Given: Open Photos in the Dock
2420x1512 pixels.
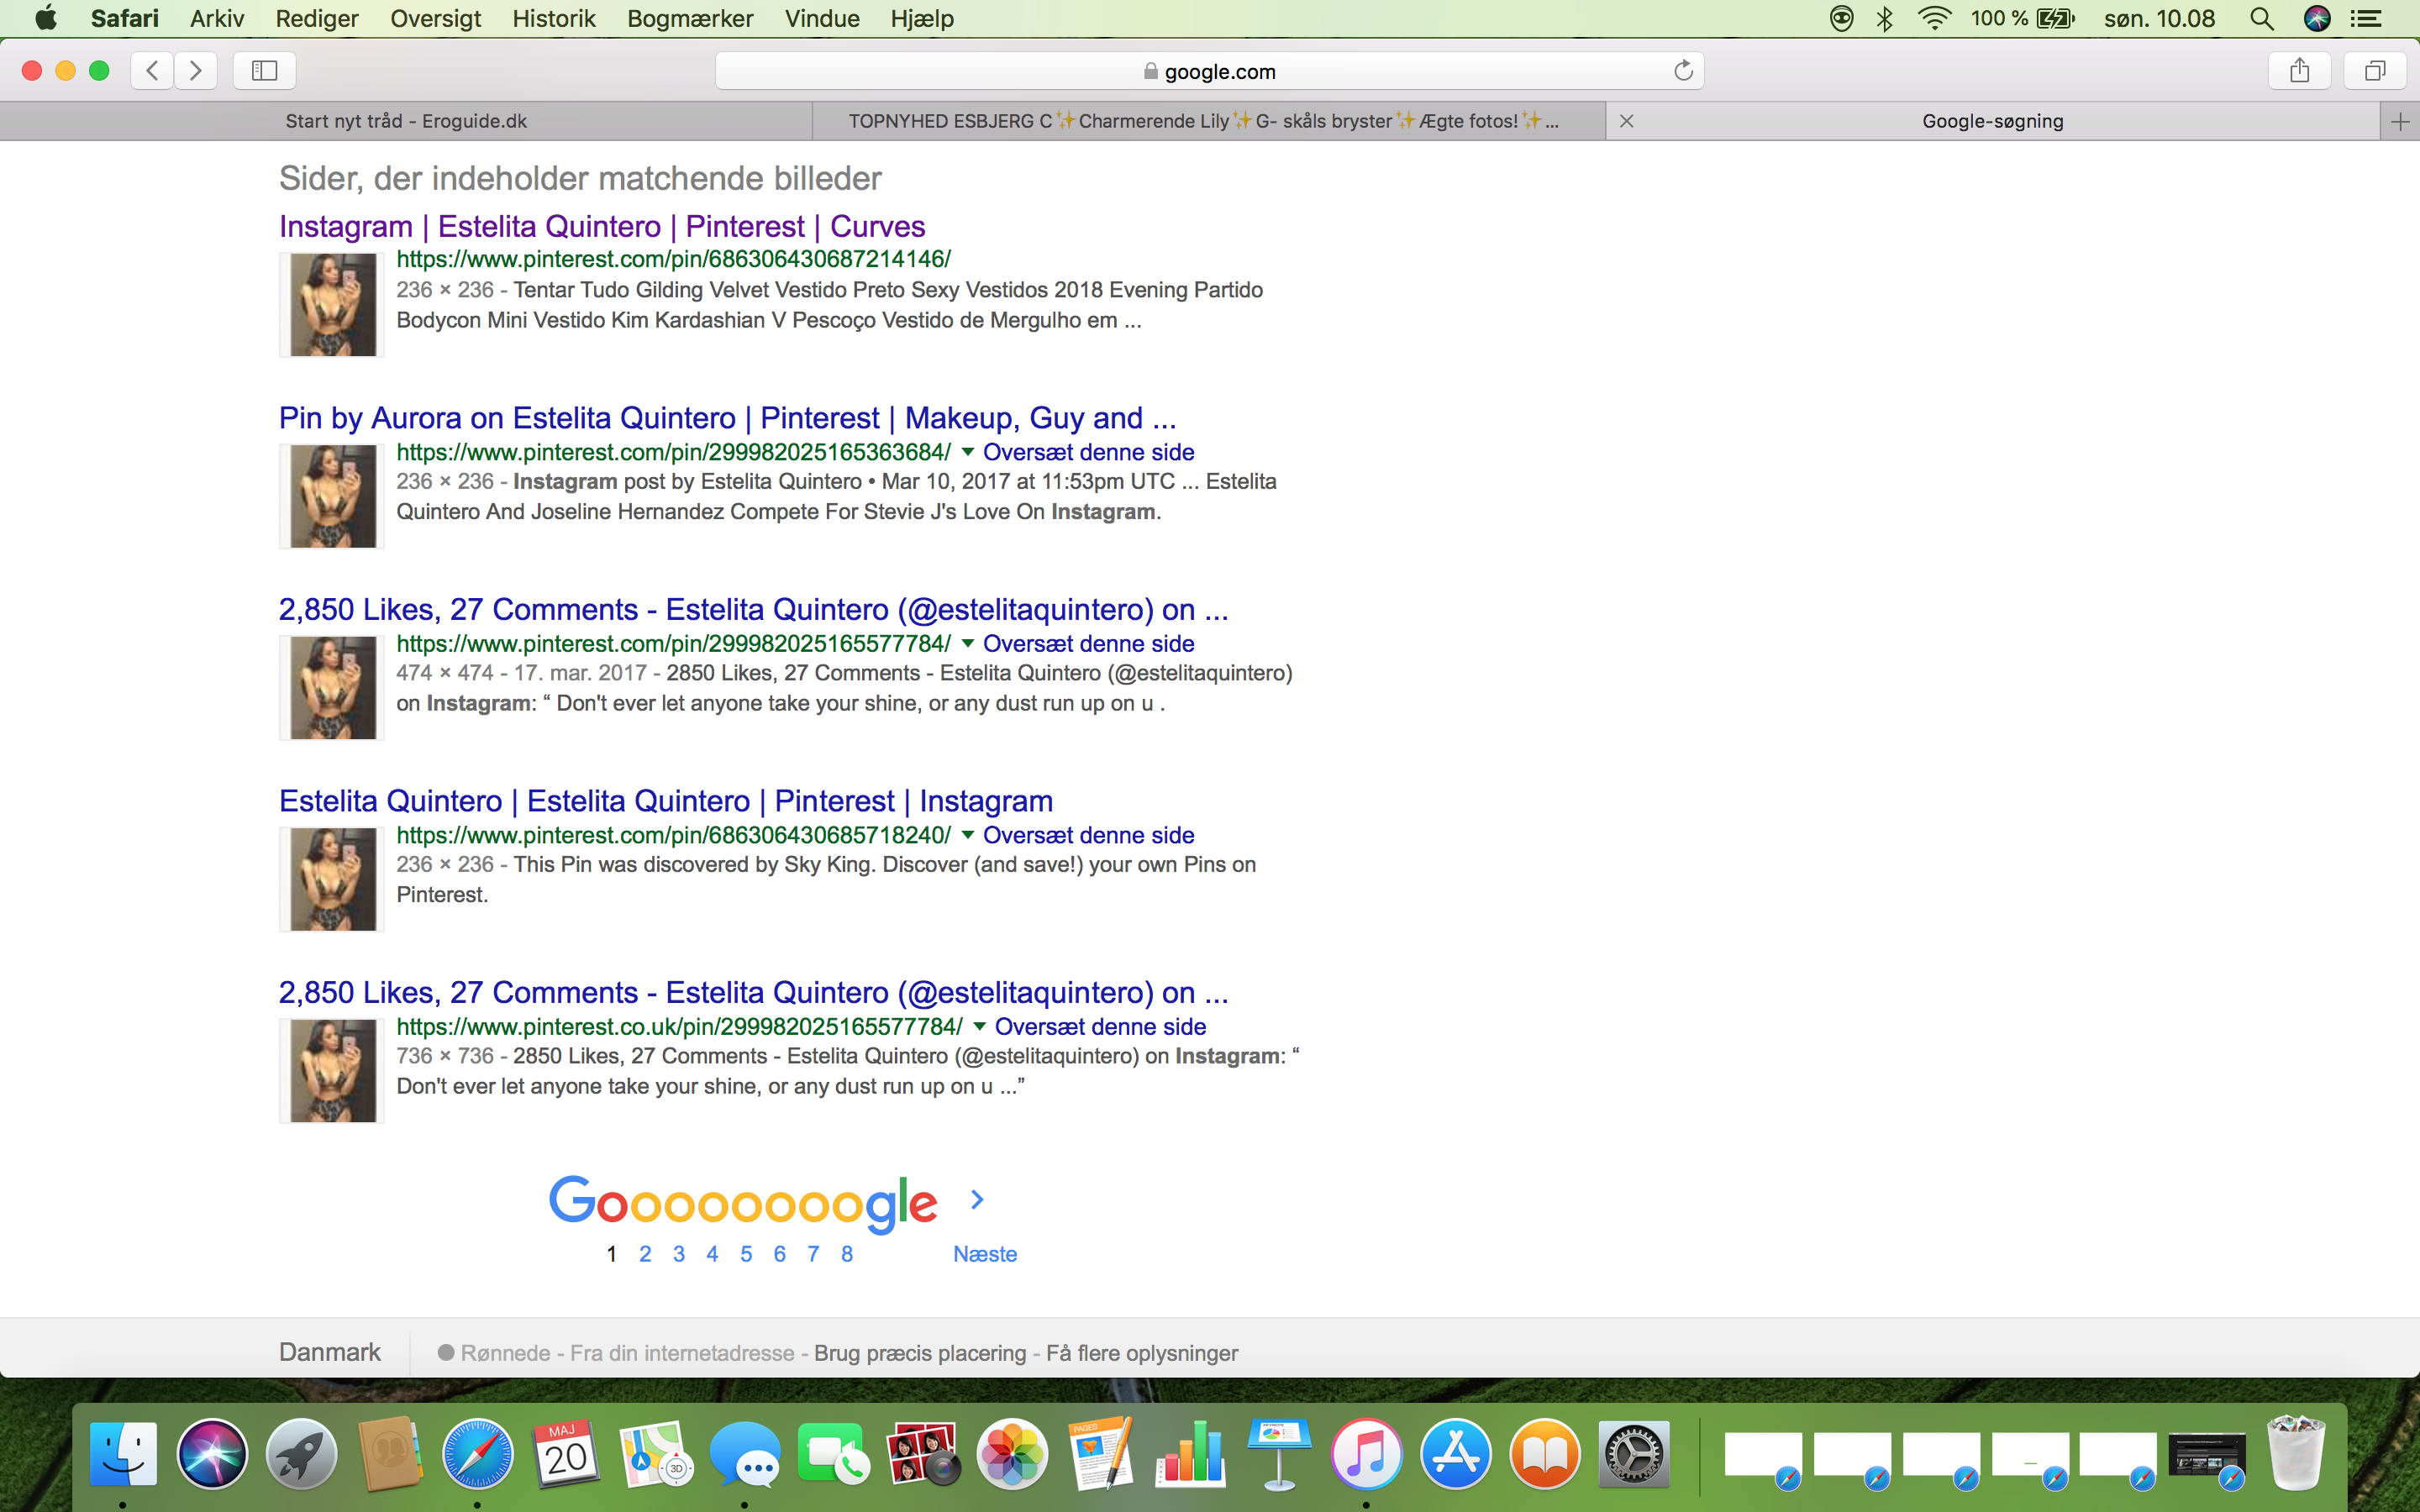Looking at the screenshot, I should [x=1012, y=1453].
